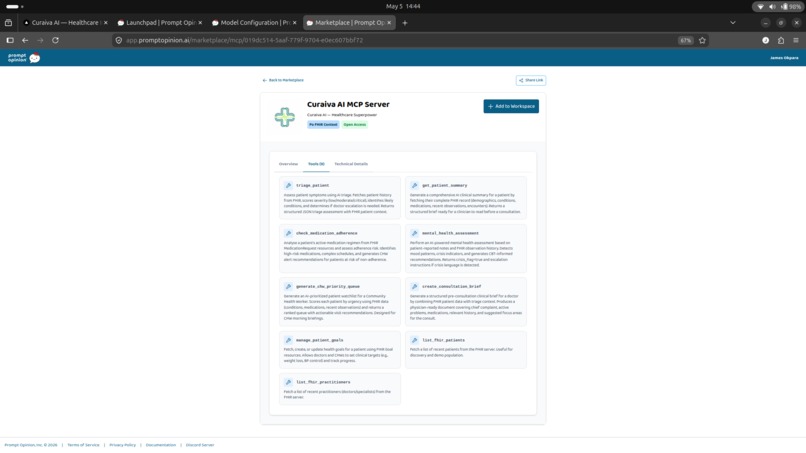Click the Curaiva AI MCP Server title
The height and width of the screenshot is (453, 806).
coord(348,104)
